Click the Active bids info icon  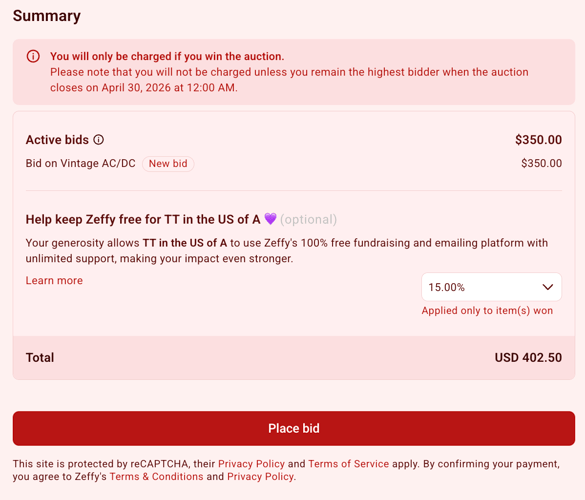point(98,140)
